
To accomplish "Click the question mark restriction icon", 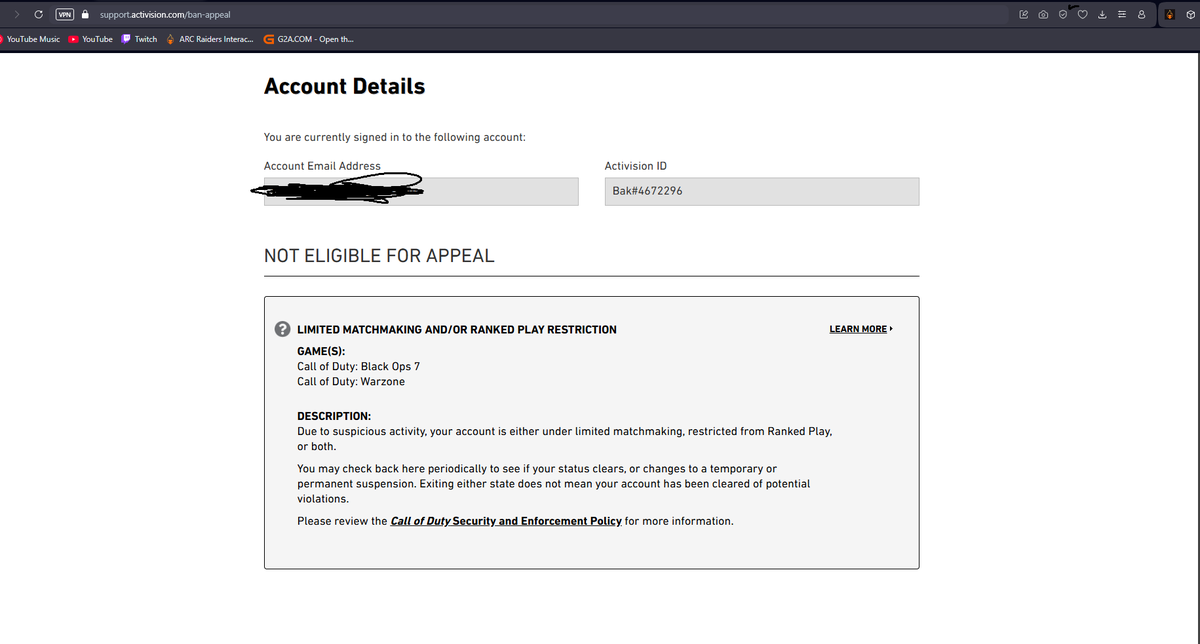I will 283,329.
